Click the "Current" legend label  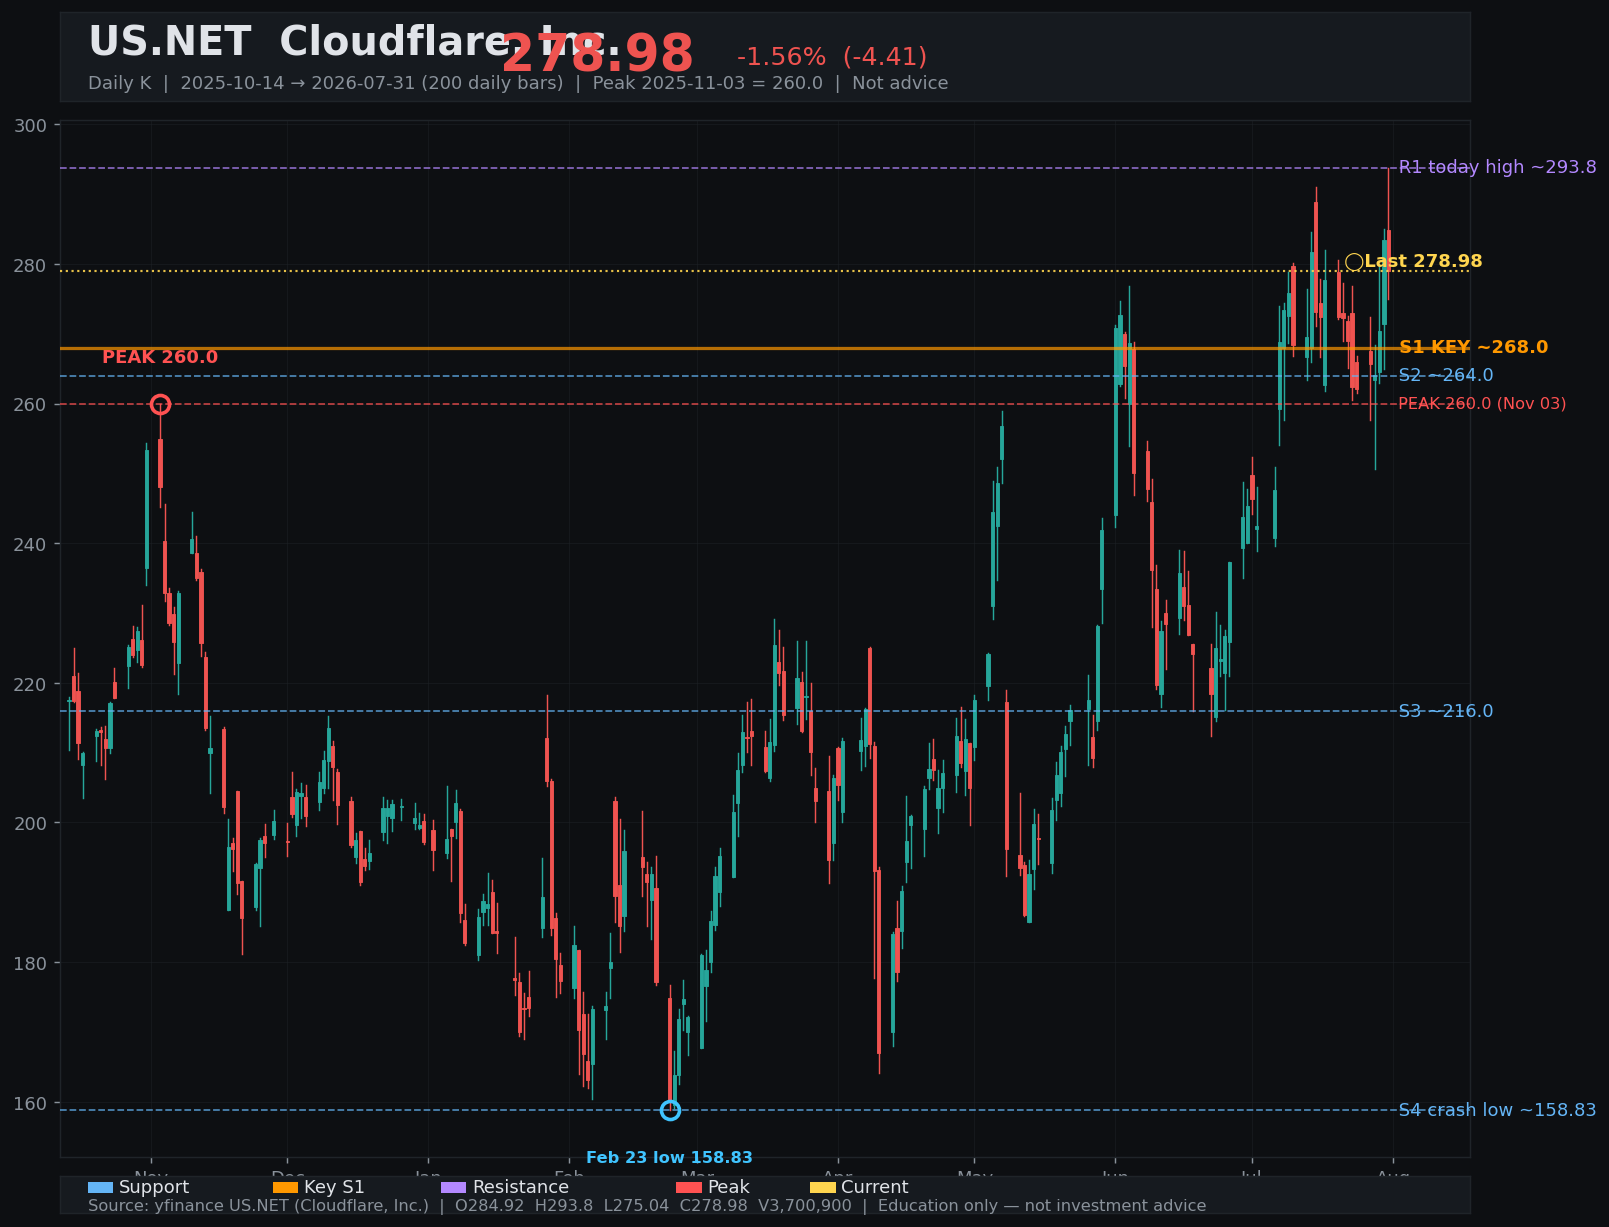(x=875, y=1188)
